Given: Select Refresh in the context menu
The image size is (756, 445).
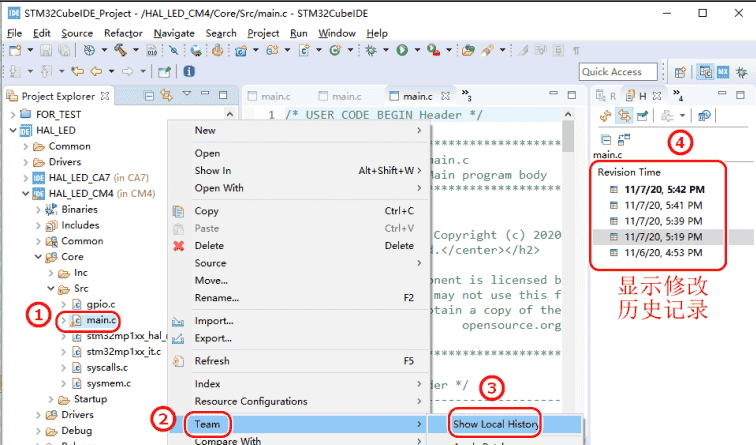Looking at the screenshot, I should click(x=212, y=361).
